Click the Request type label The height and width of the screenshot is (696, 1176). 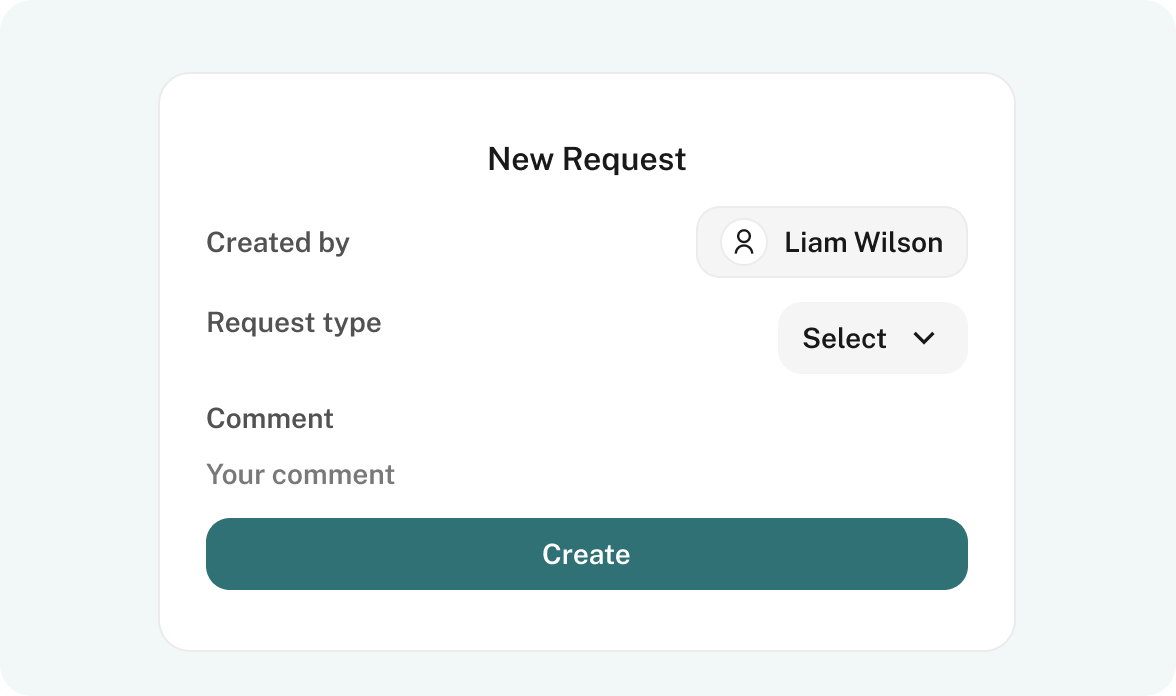pyautogui.click(x=294, y=323)
